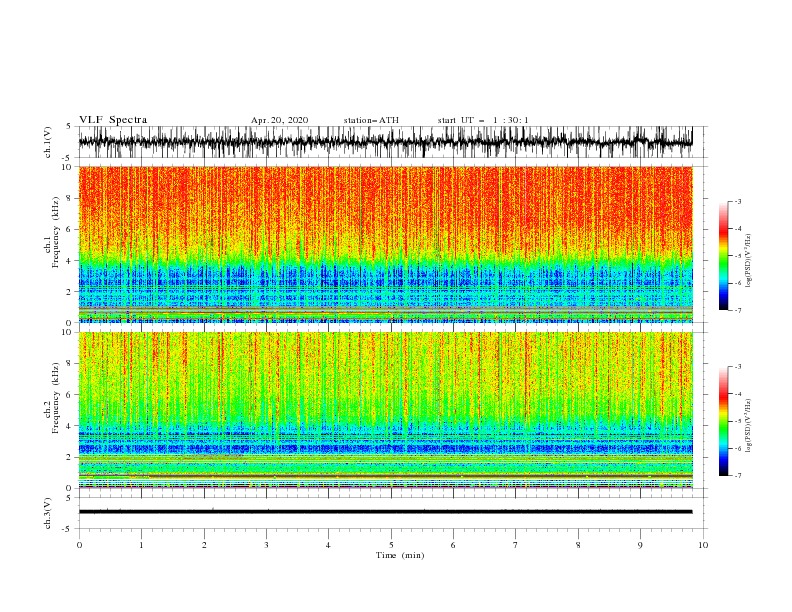
Task: Click the "9" tick on time axis
Action: pos(640,545)
